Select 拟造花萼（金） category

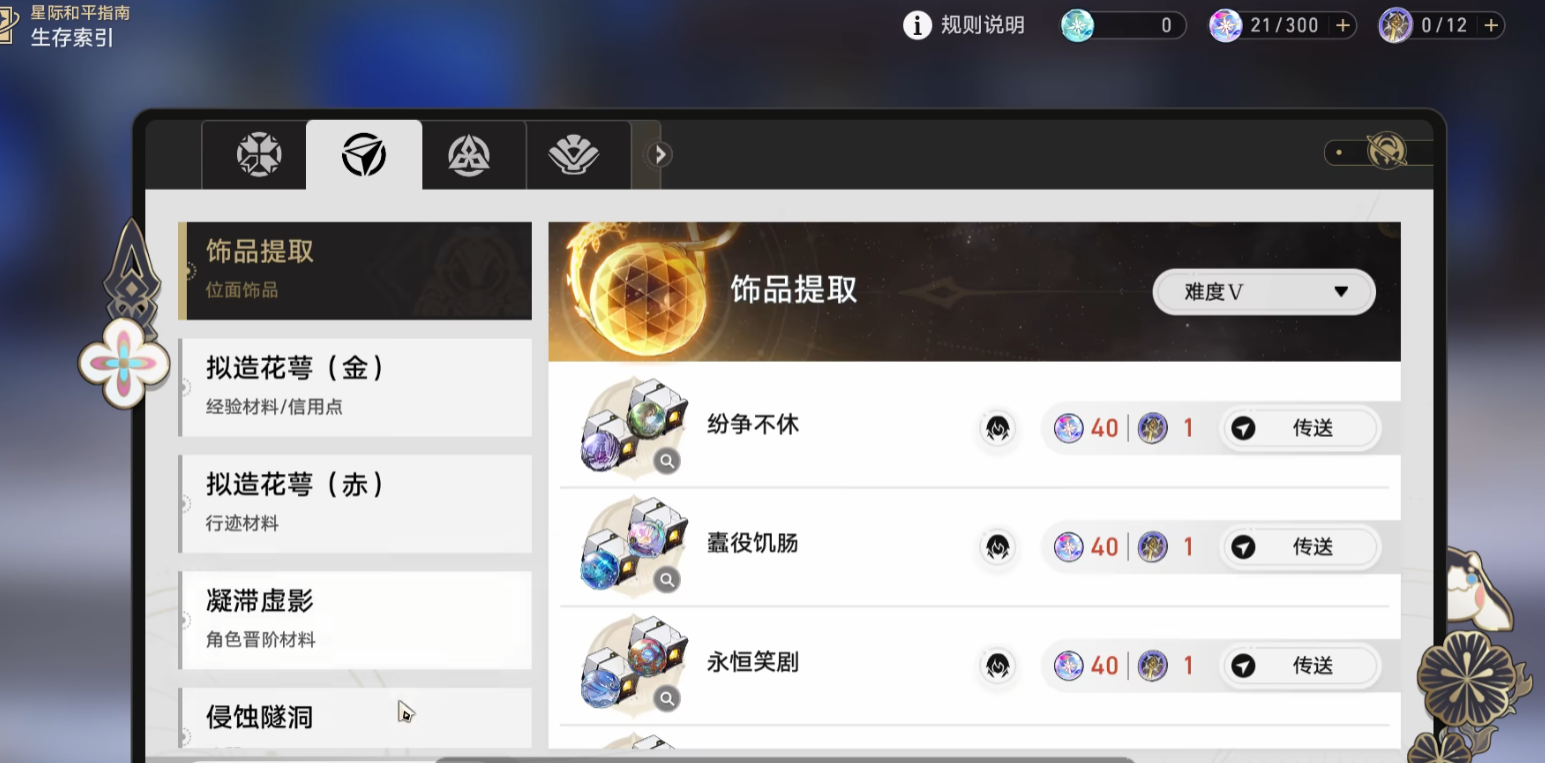click(x=355, y=387)
